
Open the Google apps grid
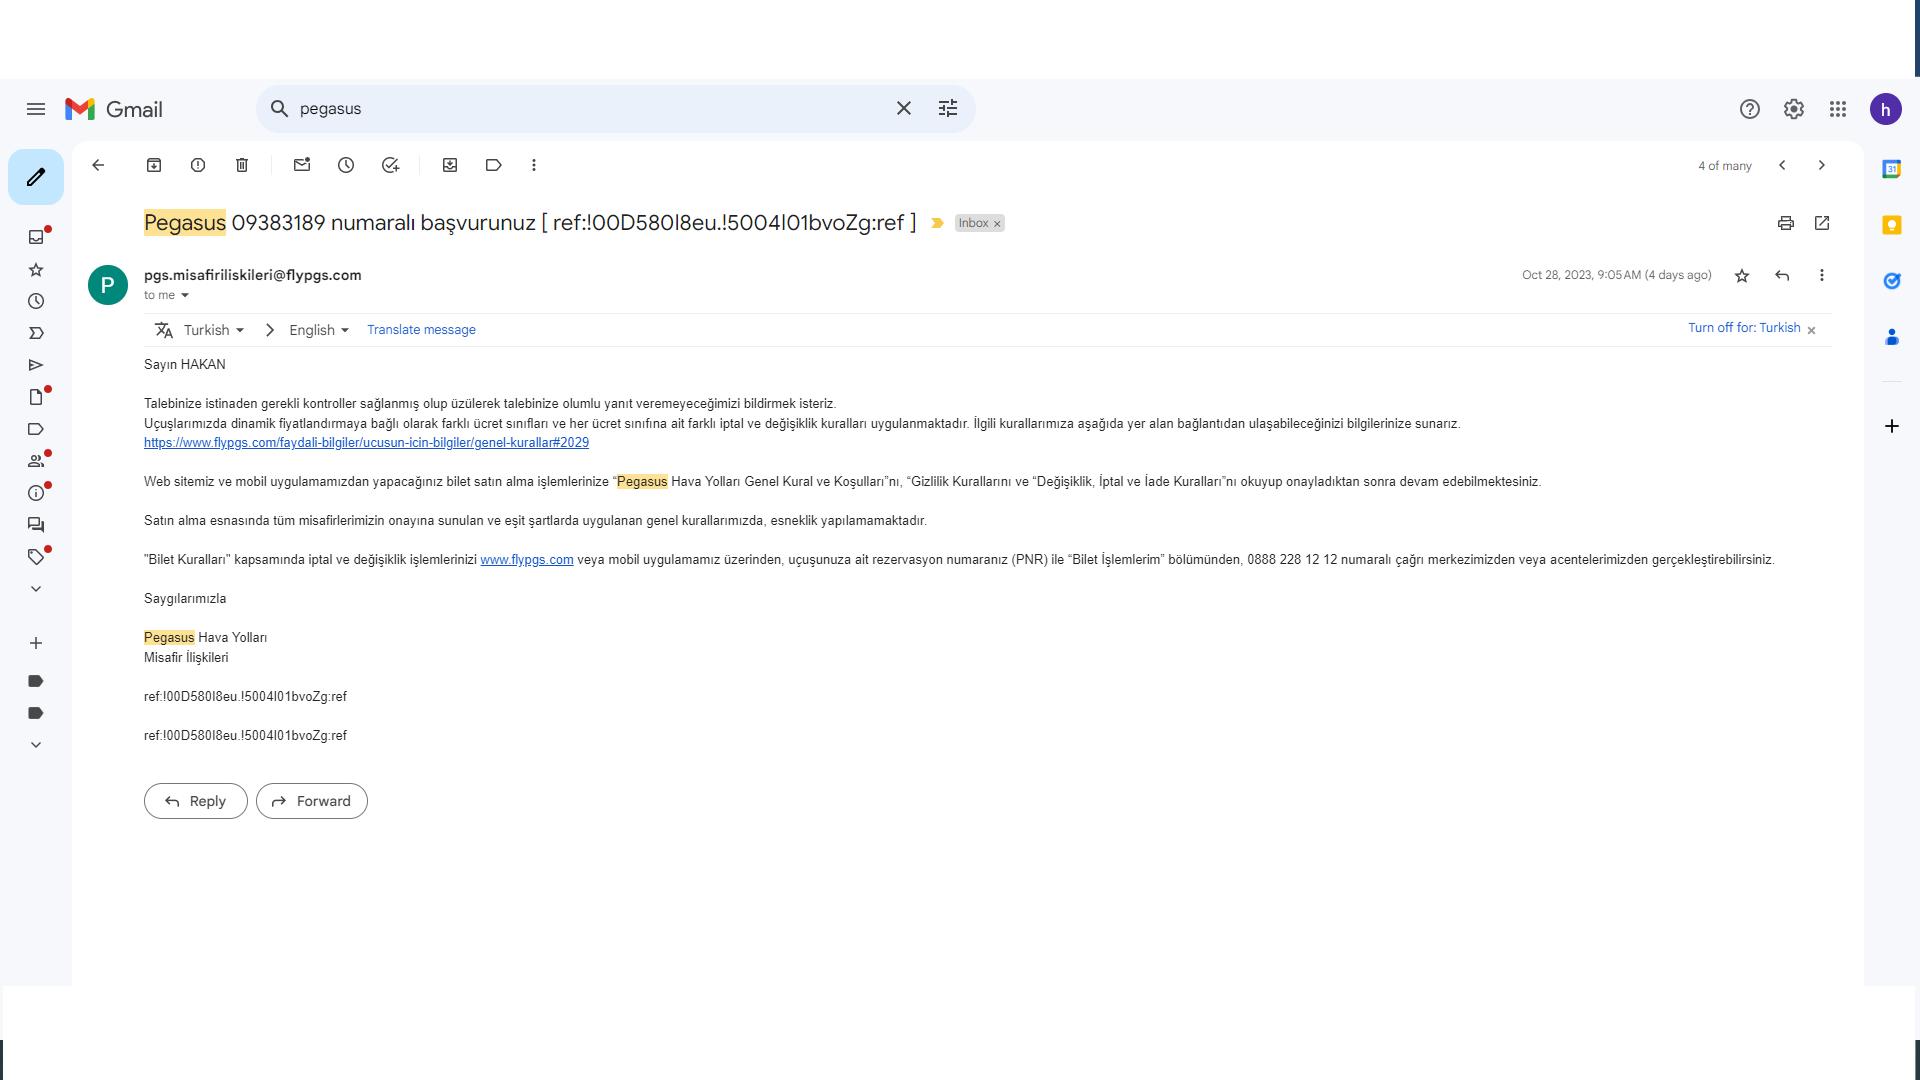[x=1838, y=109]
